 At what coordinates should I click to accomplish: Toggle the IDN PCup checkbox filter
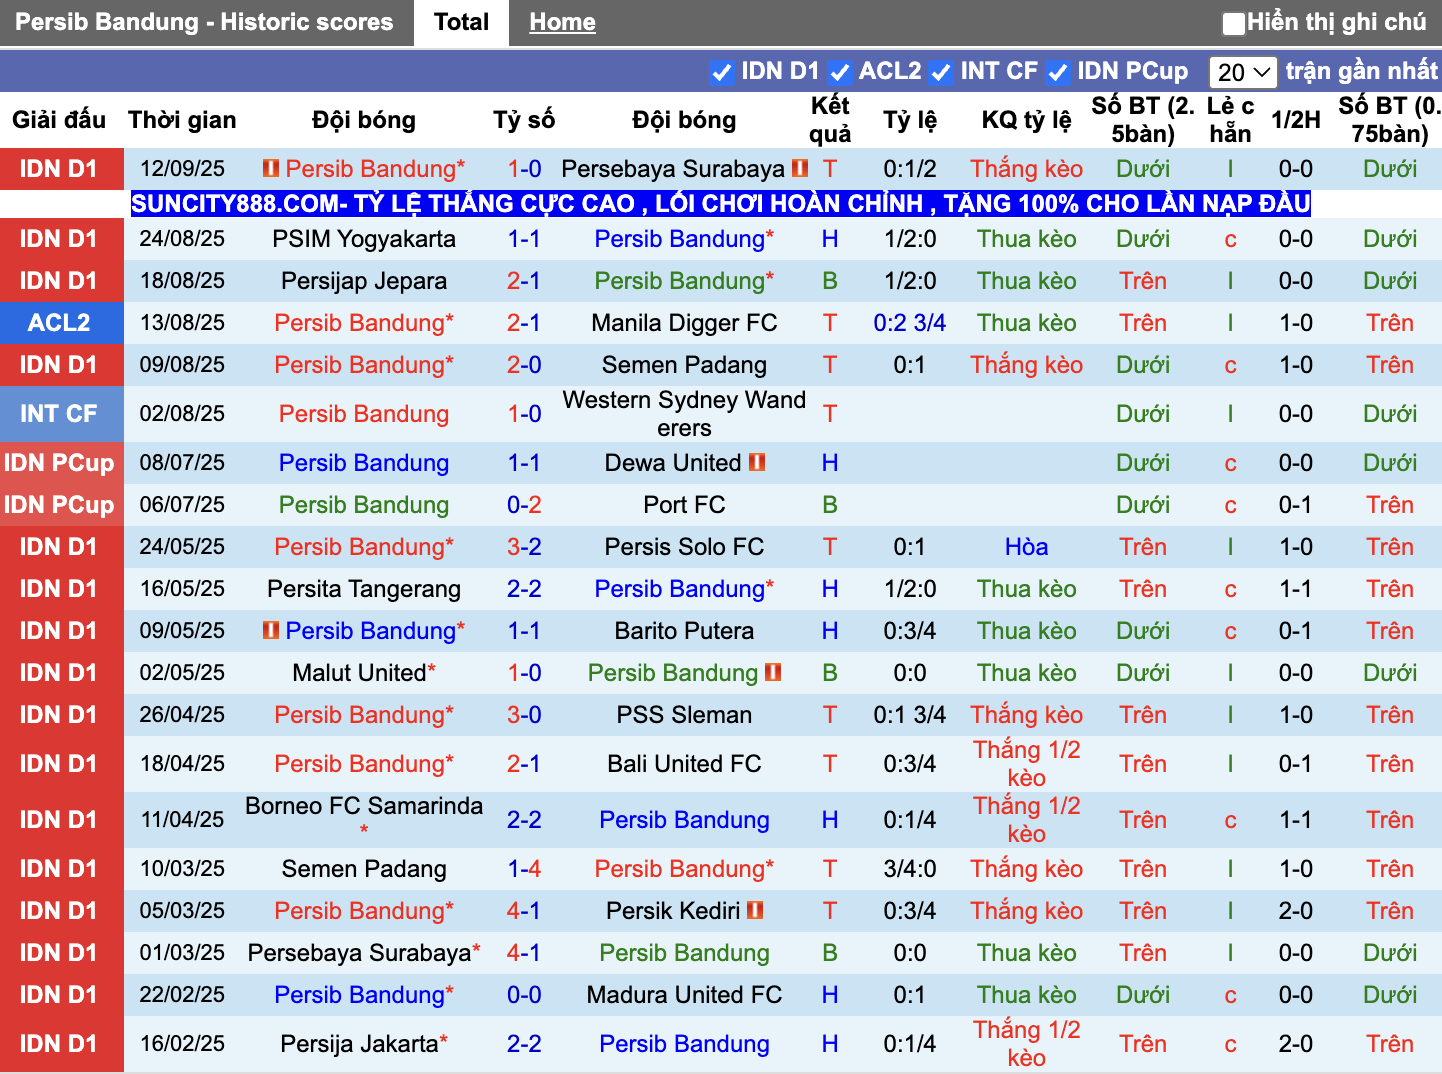1058,72
